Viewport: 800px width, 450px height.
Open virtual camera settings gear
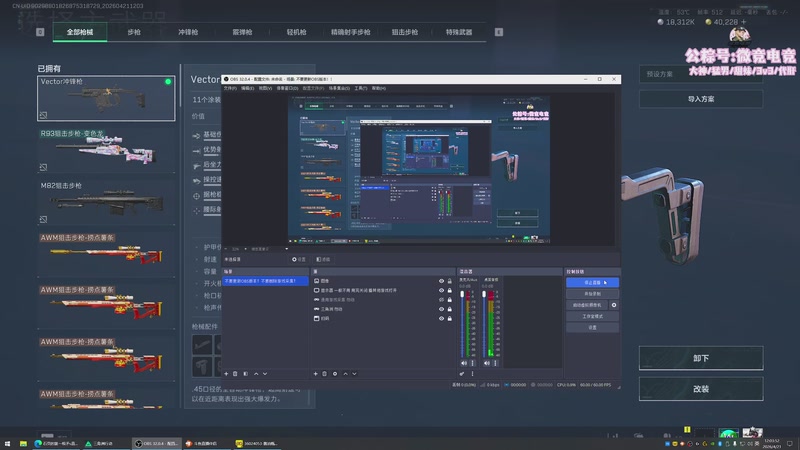(614, 305)
